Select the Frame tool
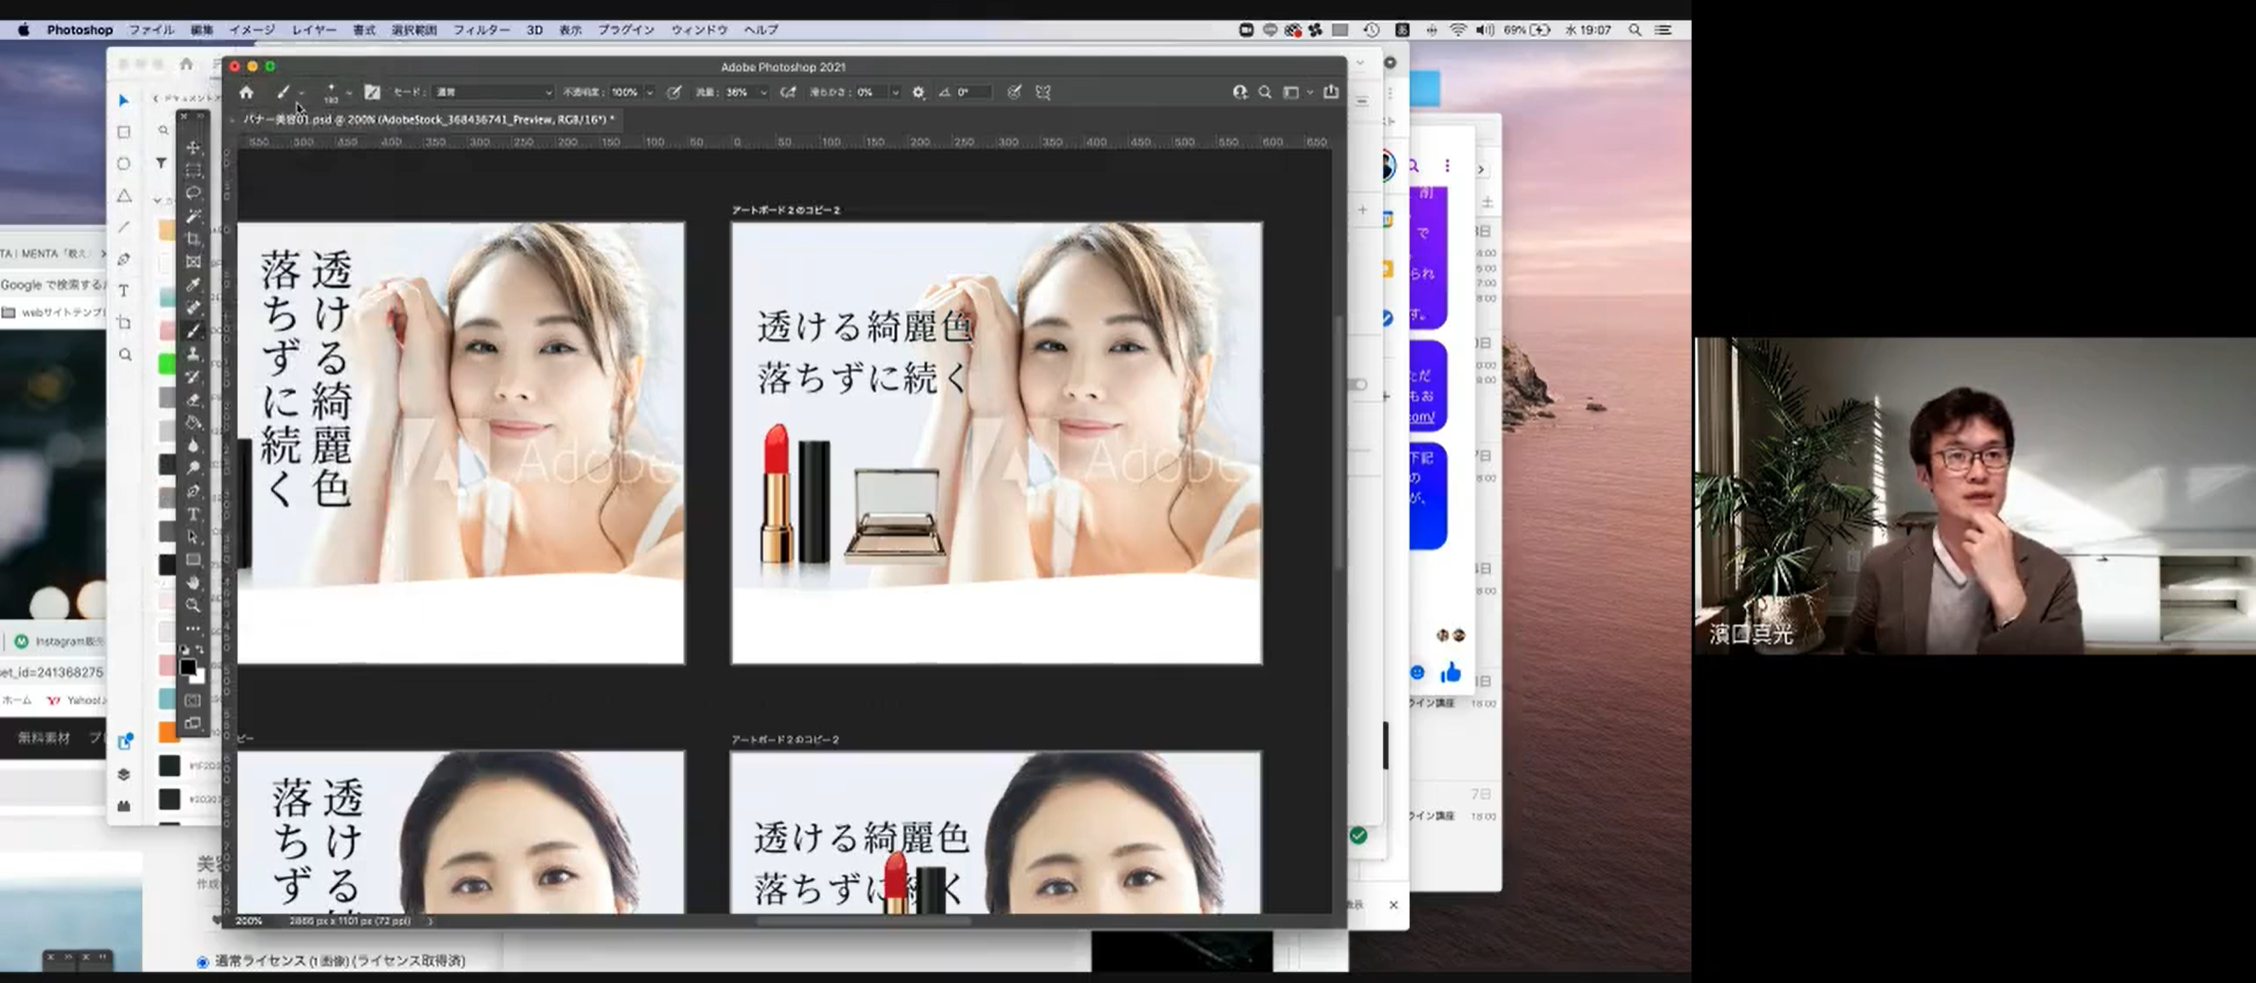This screenshot has width=2256, height=983. pyautogui.click(x=193, y=262)
